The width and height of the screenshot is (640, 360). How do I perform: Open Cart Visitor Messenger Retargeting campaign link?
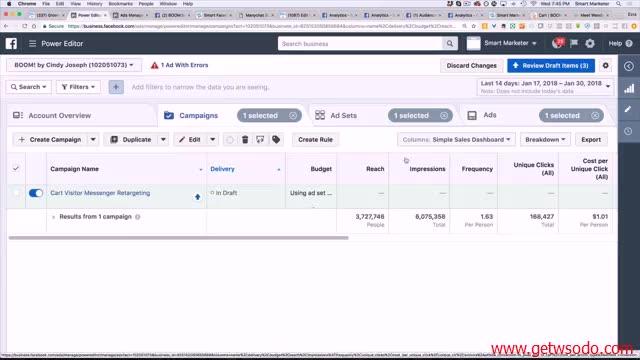[100, 193]
